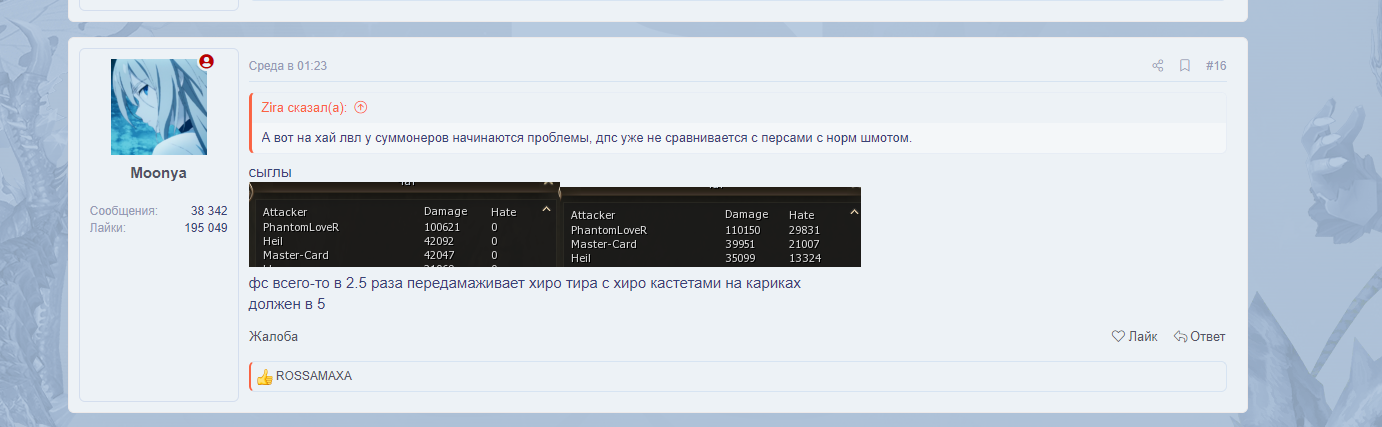Open Moonya's profile via the username

coord(158,173)
